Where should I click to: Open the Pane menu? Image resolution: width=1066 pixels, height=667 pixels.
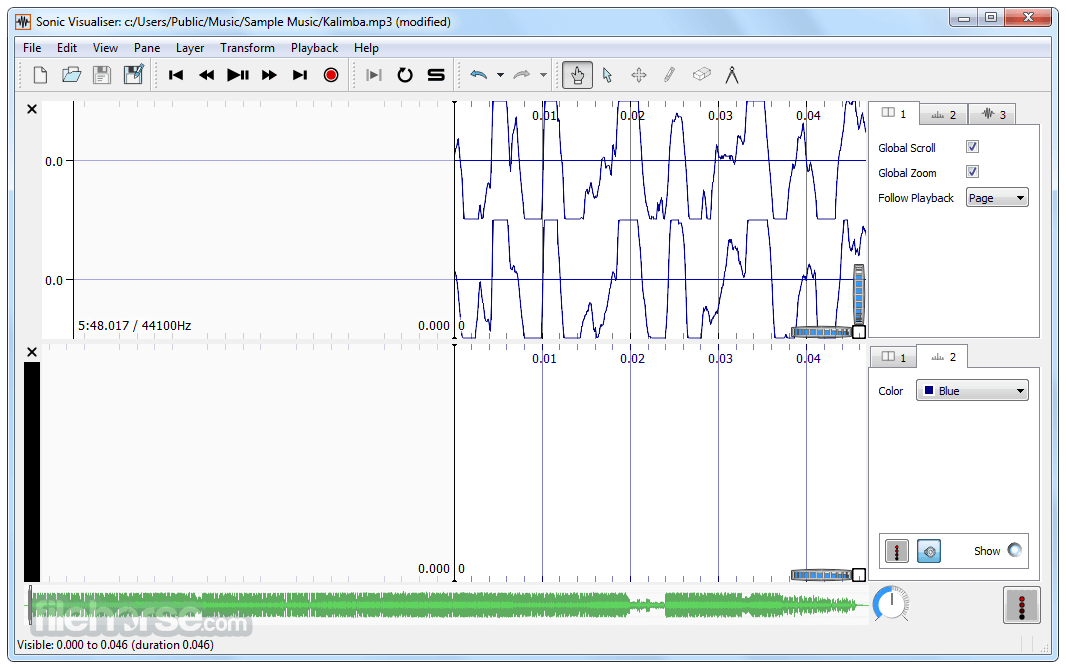(x=147, y=48)
